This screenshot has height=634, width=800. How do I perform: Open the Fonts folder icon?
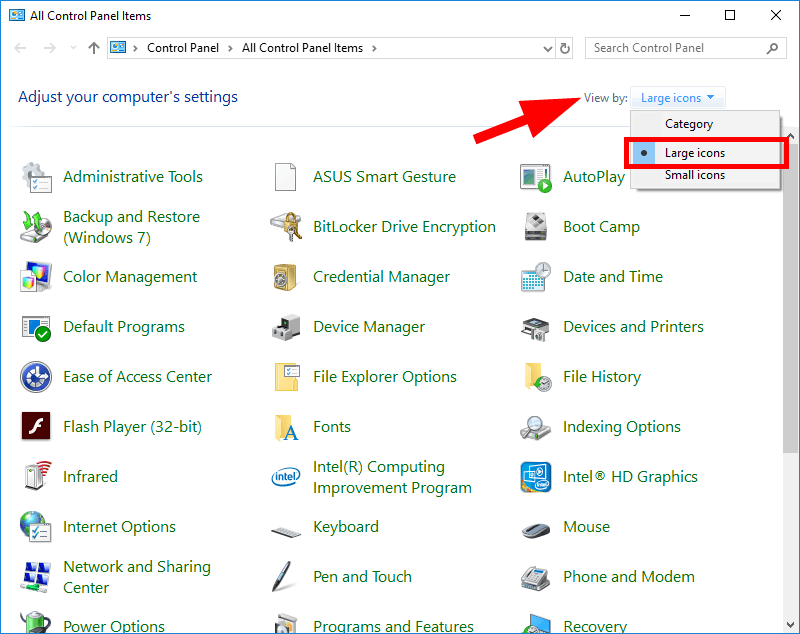(x=286, y=427)
